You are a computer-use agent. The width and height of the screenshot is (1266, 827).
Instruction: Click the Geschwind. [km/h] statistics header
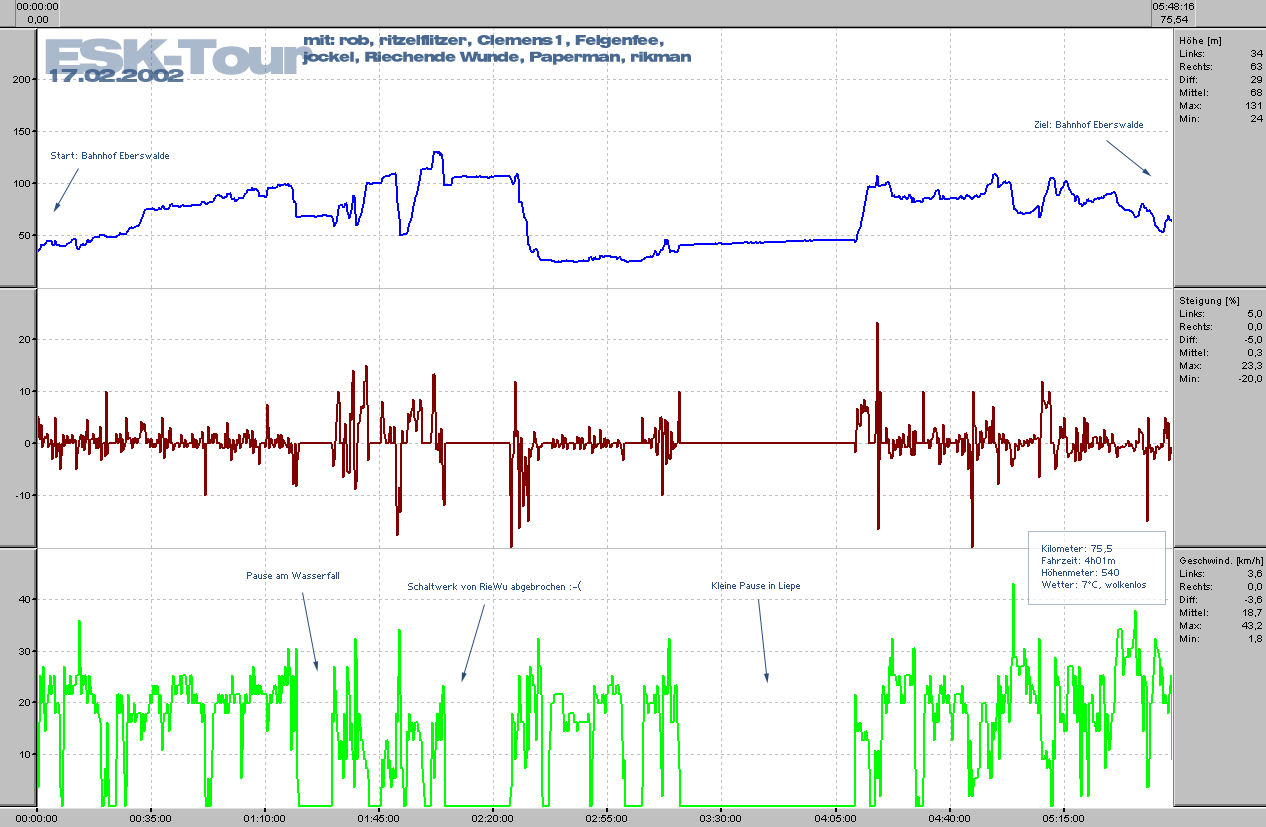pos(1221,560)
